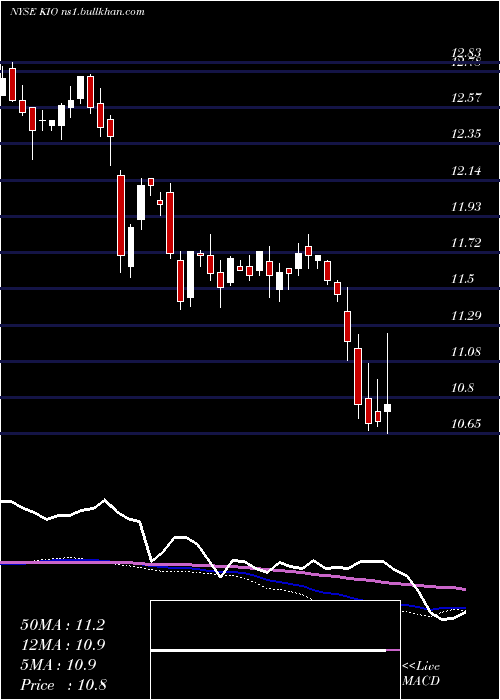The height and width of the screenshot is (700, 500).
Task: Click the 12.83 price axis label
Action: click(x=466, y=54)
